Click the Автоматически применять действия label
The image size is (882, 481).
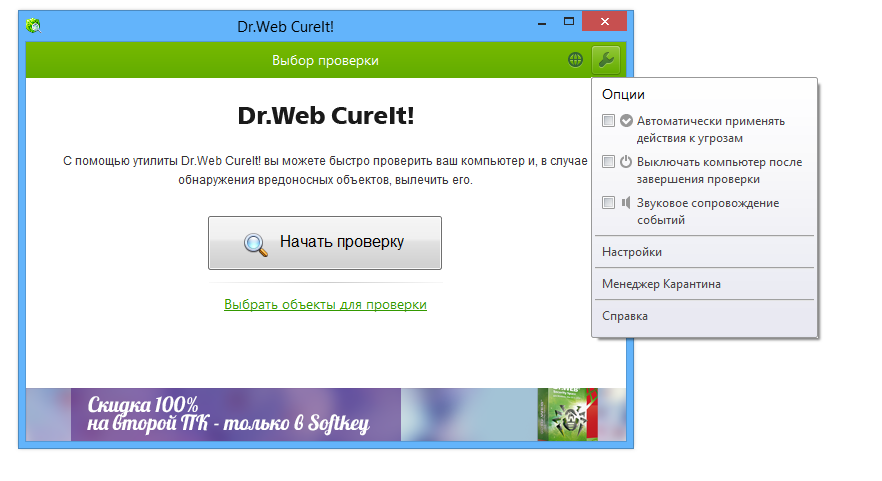pyautogui.click(x=710, y=129)
